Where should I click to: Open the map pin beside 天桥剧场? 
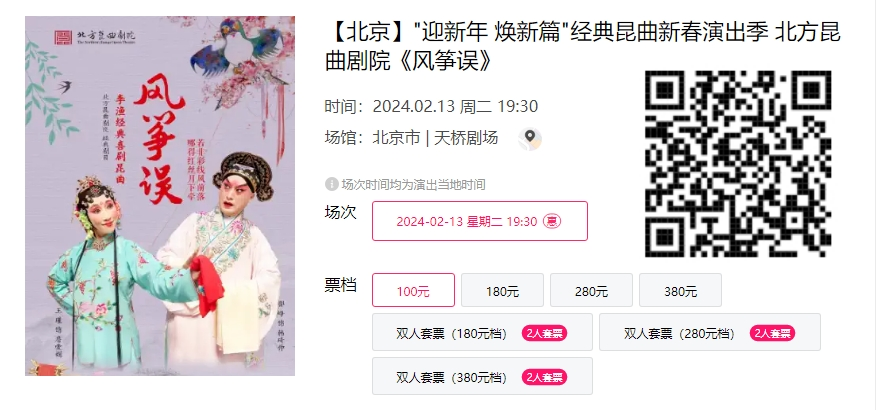529,139
